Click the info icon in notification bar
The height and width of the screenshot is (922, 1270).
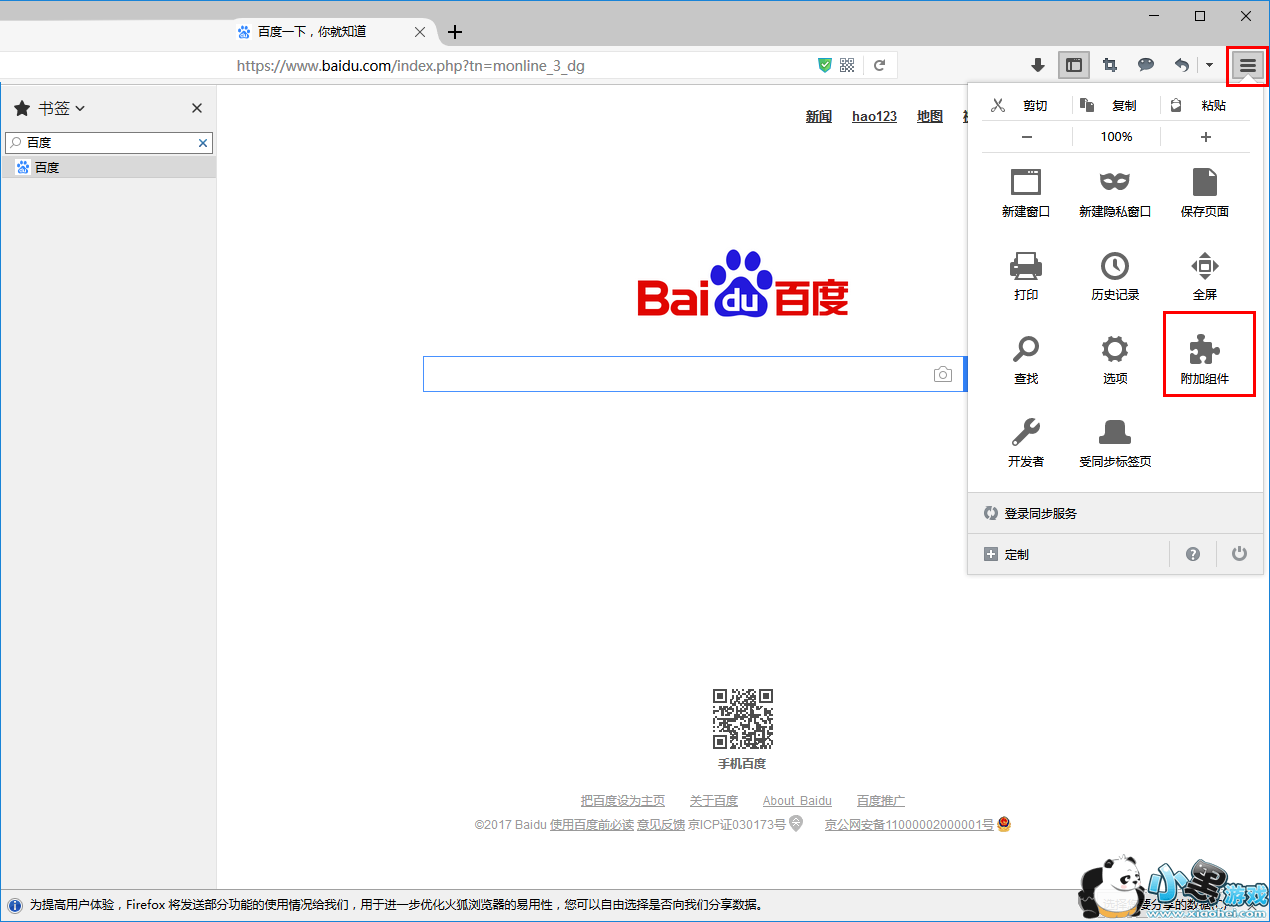(17, 905)
